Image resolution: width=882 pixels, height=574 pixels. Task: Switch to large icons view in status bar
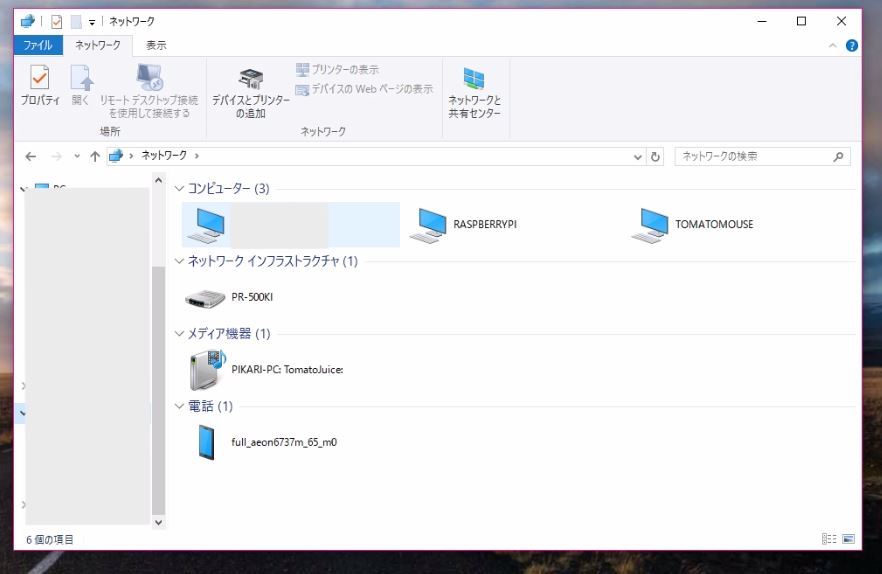(x=849, y=540)
